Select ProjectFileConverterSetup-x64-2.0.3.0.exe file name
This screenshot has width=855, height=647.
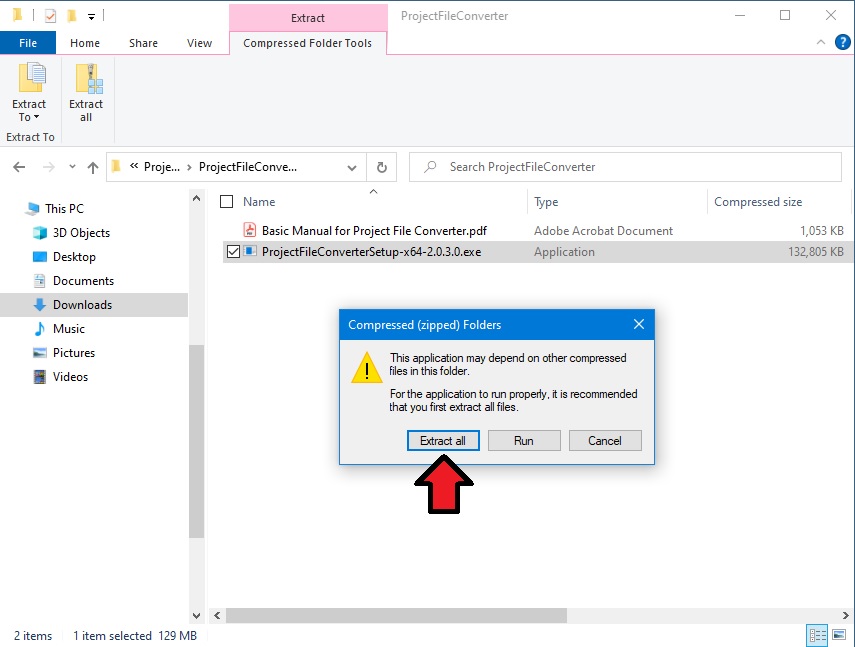tap(371, 251)
